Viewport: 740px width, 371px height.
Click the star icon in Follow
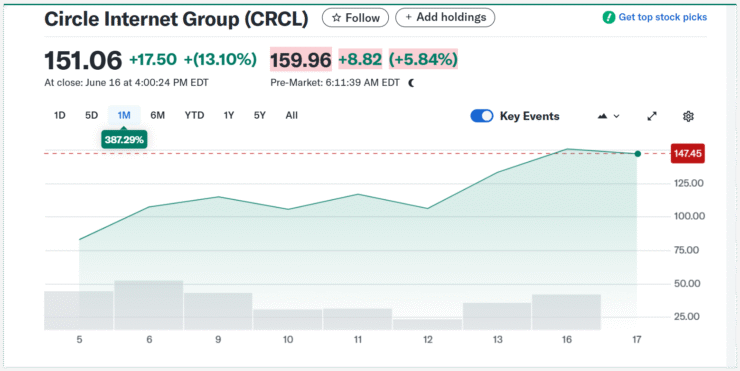pyautogui.click(x=336, y=18)
